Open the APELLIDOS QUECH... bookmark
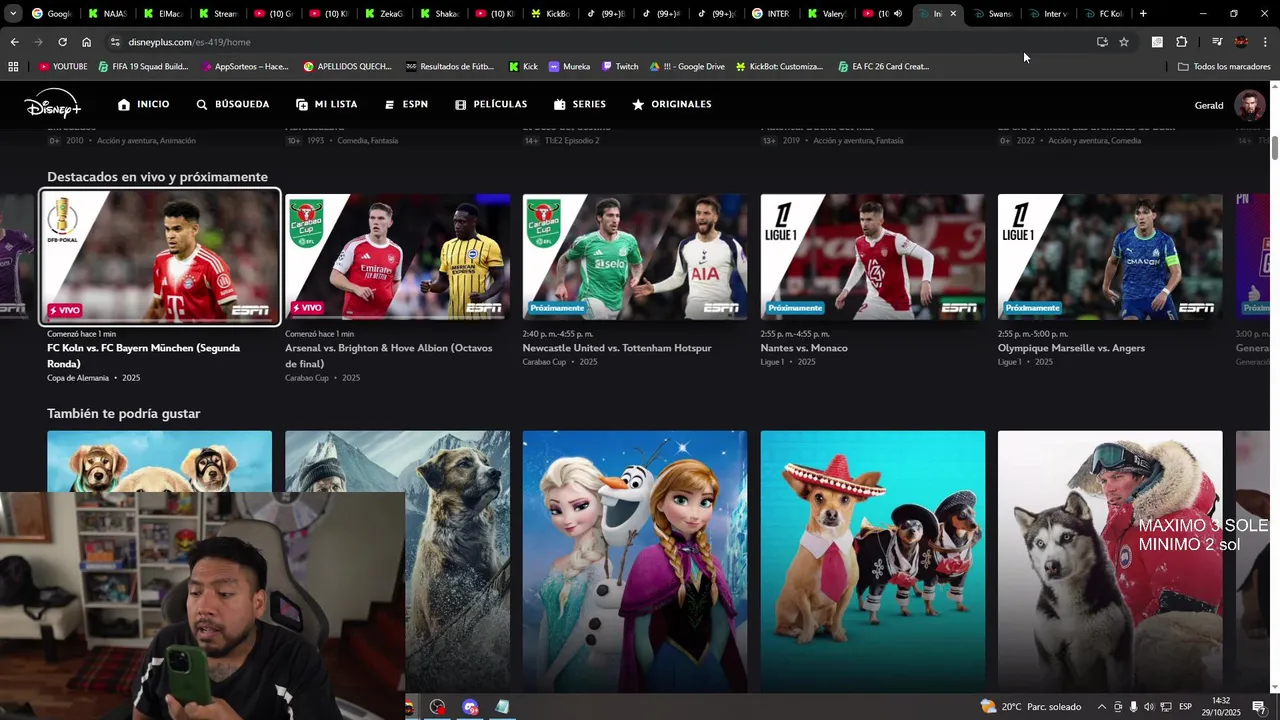1280x720 pixels. click(x=348, y=67)
